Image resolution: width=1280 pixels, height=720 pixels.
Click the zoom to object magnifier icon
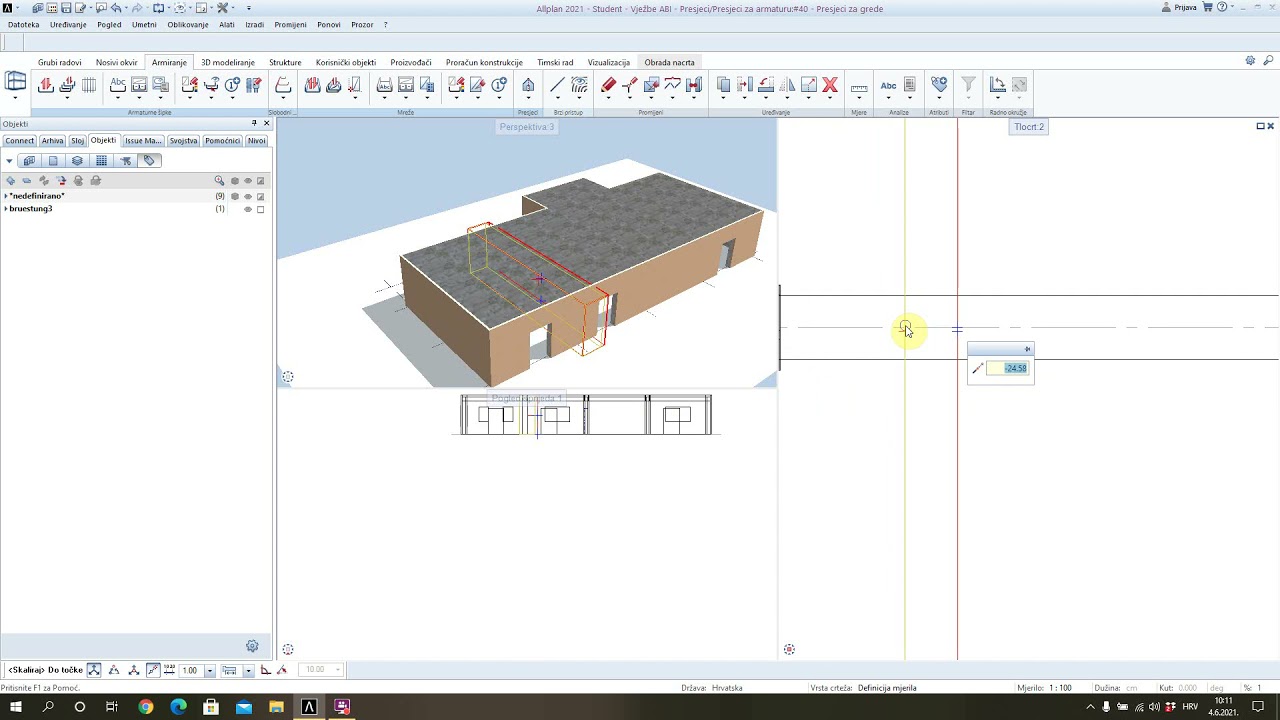(219, 181)
